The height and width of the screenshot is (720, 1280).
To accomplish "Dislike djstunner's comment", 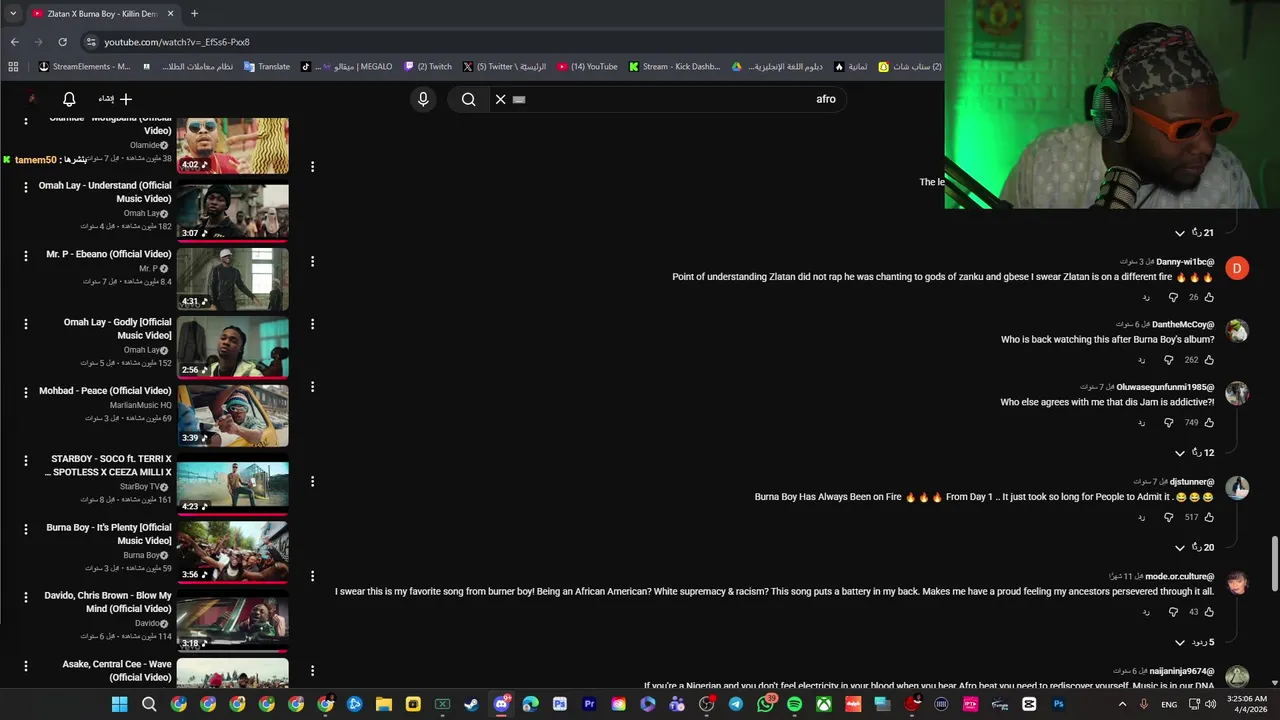I will (x=1168, y=517).
